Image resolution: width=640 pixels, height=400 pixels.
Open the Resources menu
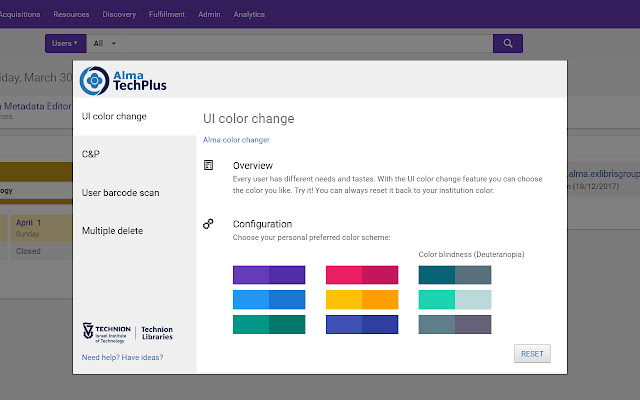tap(71, 14)
